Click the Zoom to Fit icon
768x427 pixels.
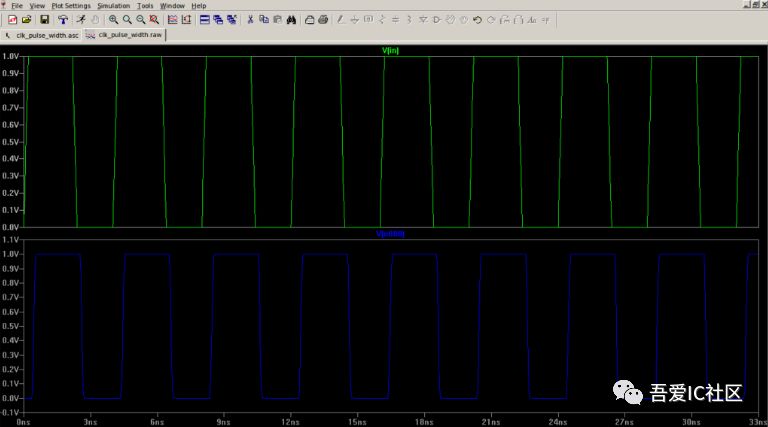click(x=154, y=19)
